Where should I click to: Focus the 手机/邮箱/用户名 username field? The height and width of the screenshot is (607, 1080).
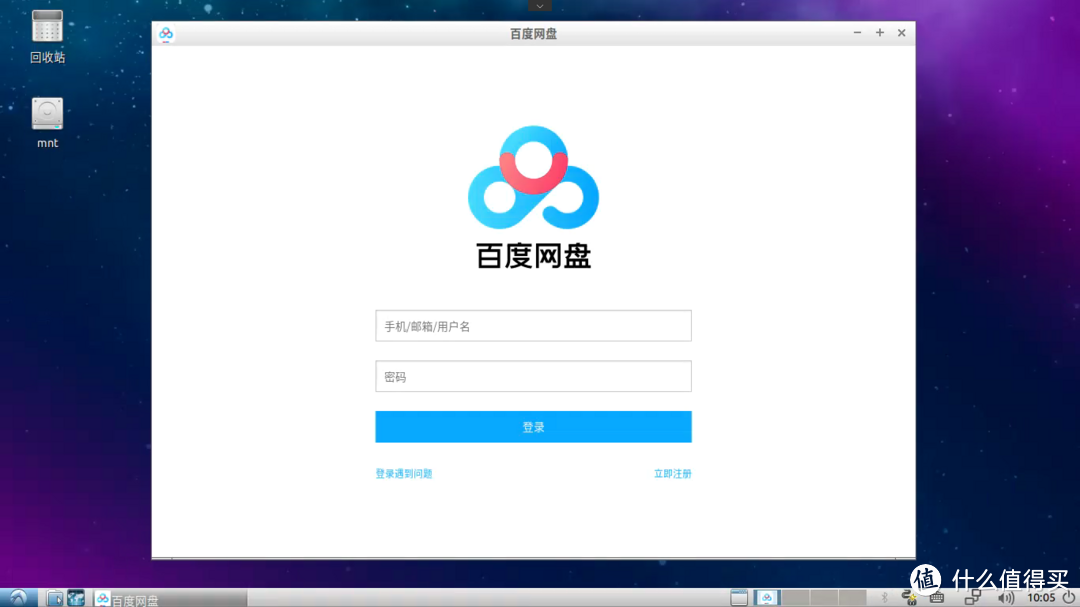click(533, 326)
